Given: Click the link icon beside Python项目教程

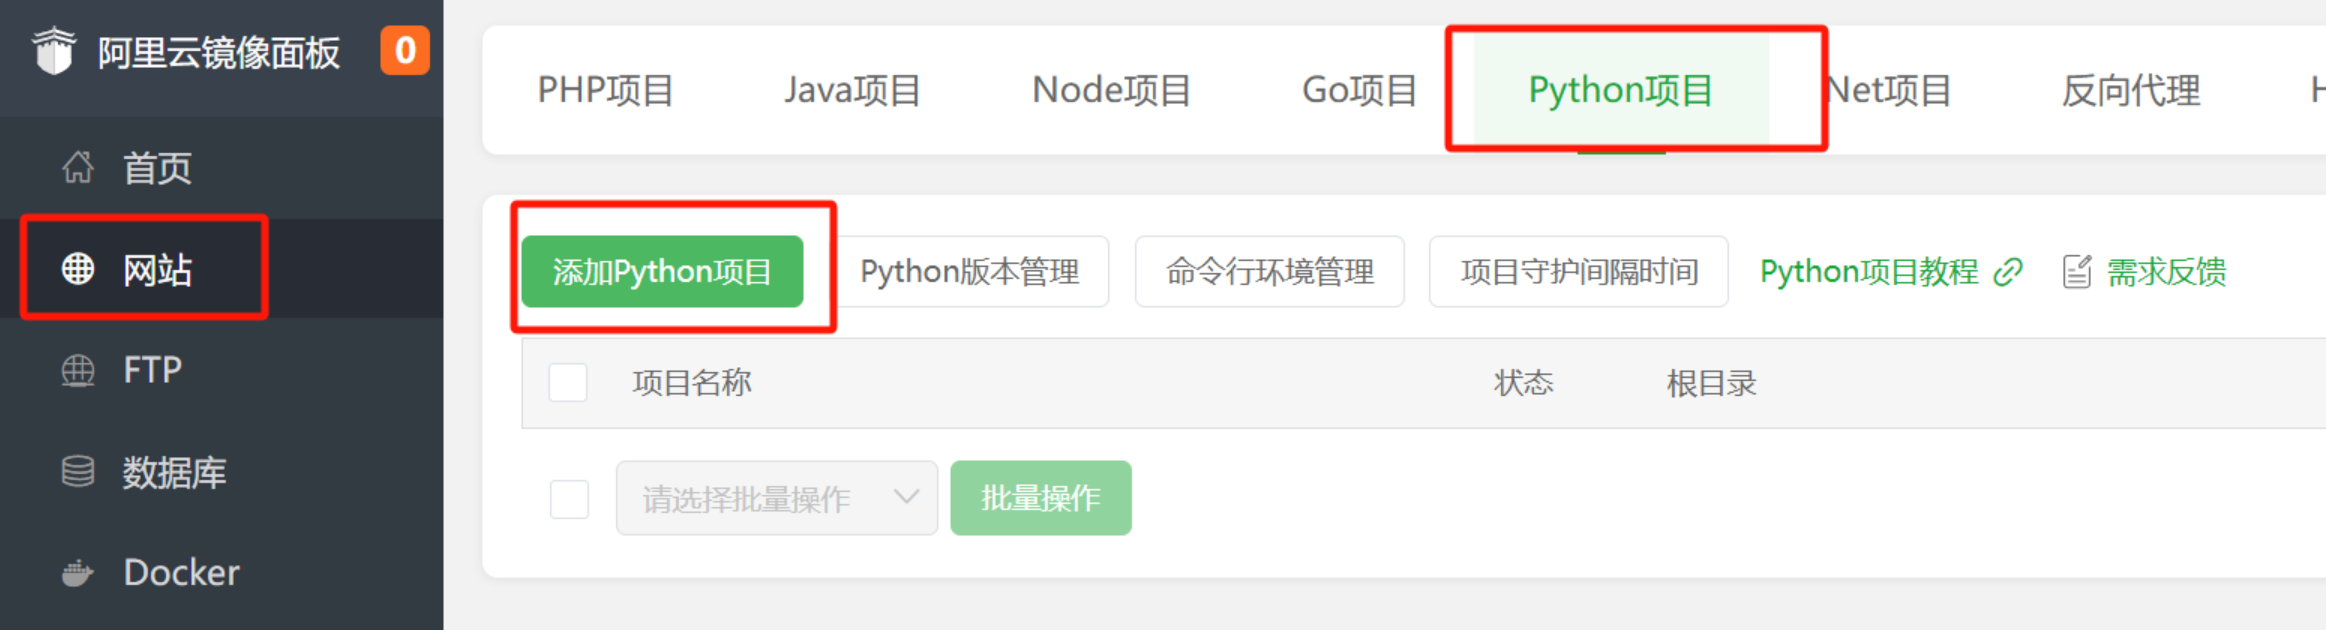Looking at the screenshot, I should coord(2008,272).
